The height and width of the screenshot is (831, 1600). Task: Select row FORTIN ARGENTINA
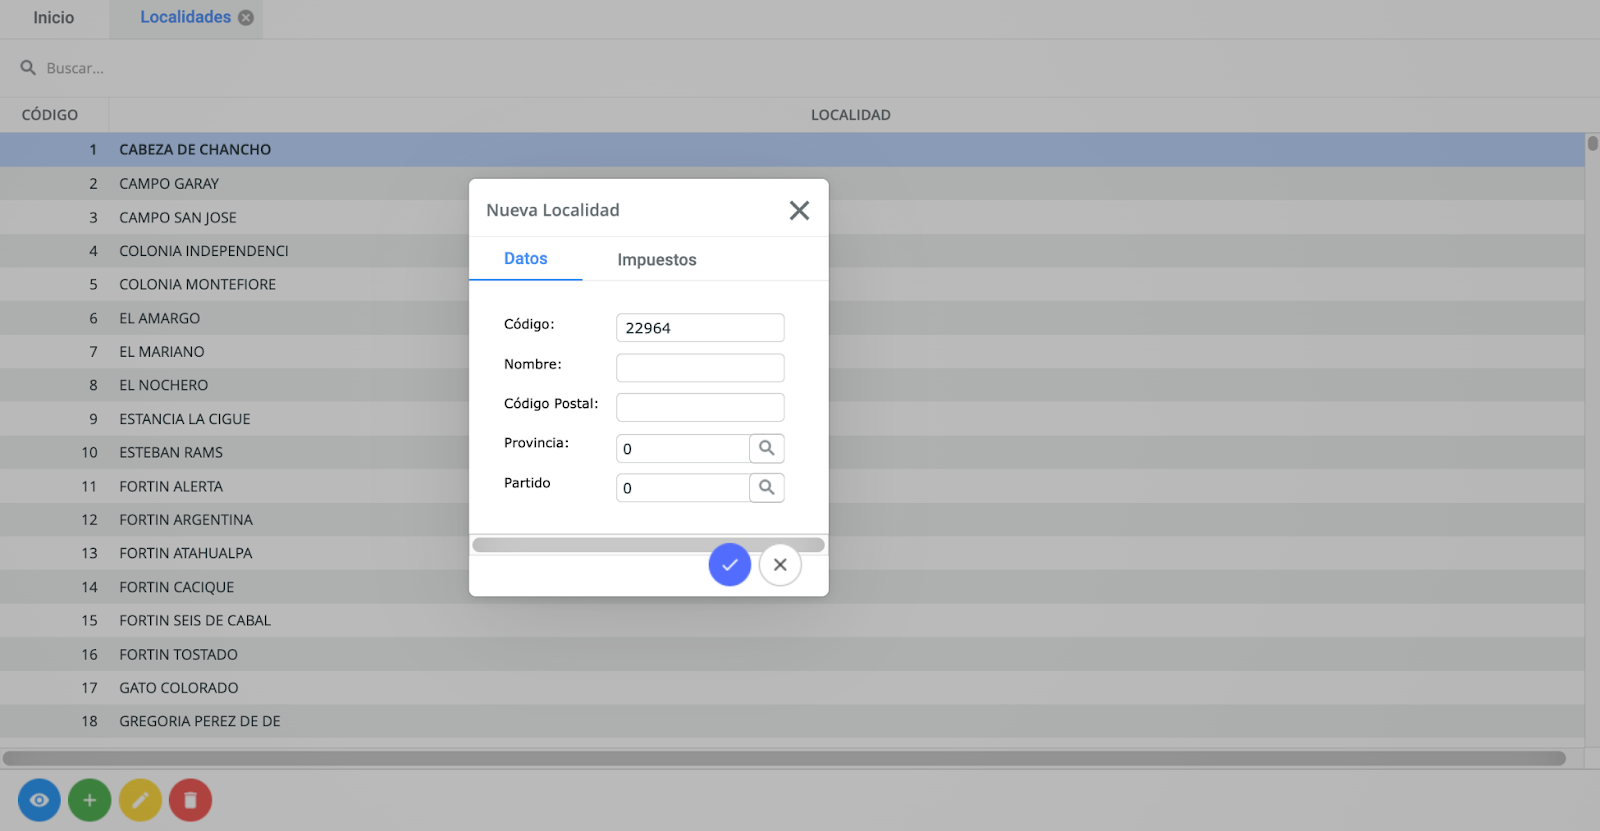[x=792, y=520]
